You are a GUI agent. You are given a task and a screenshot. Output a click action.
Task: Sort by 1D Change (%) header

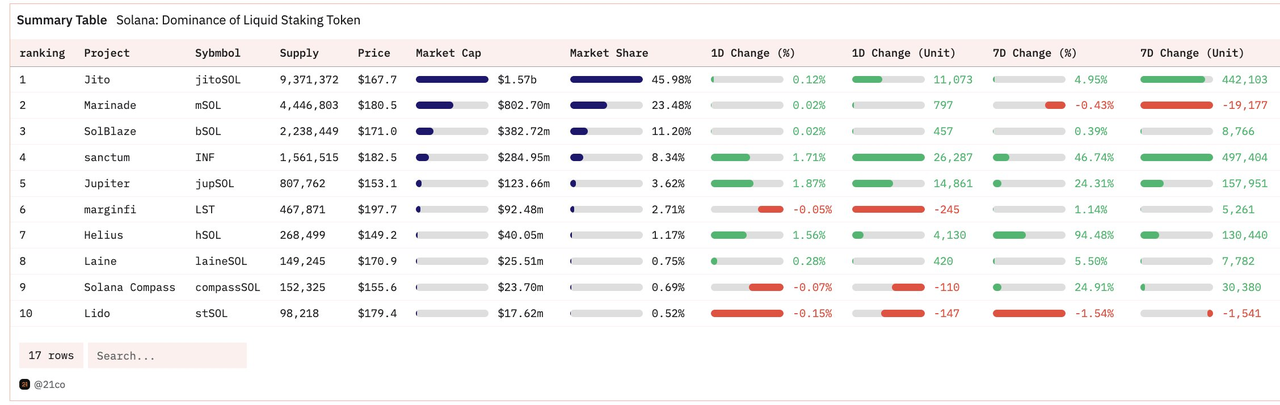point(752,53)
